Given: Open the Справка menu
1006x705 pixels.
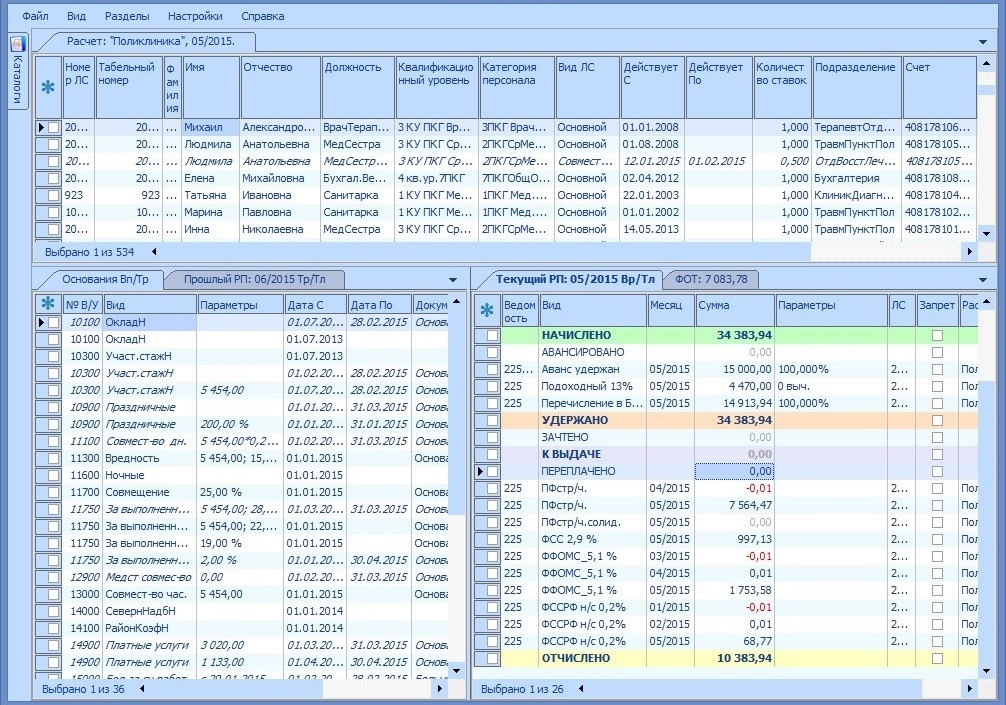Looking at the screenshot, I should click(262, 16).
